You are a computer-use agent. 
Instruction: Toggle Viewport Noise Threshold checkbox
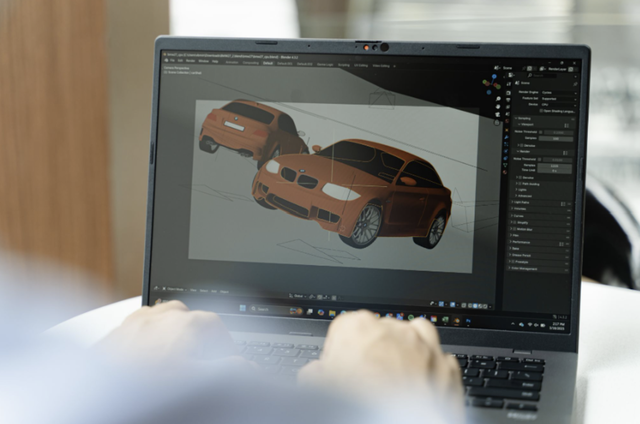pyautogui.click(x=541, y=132)
